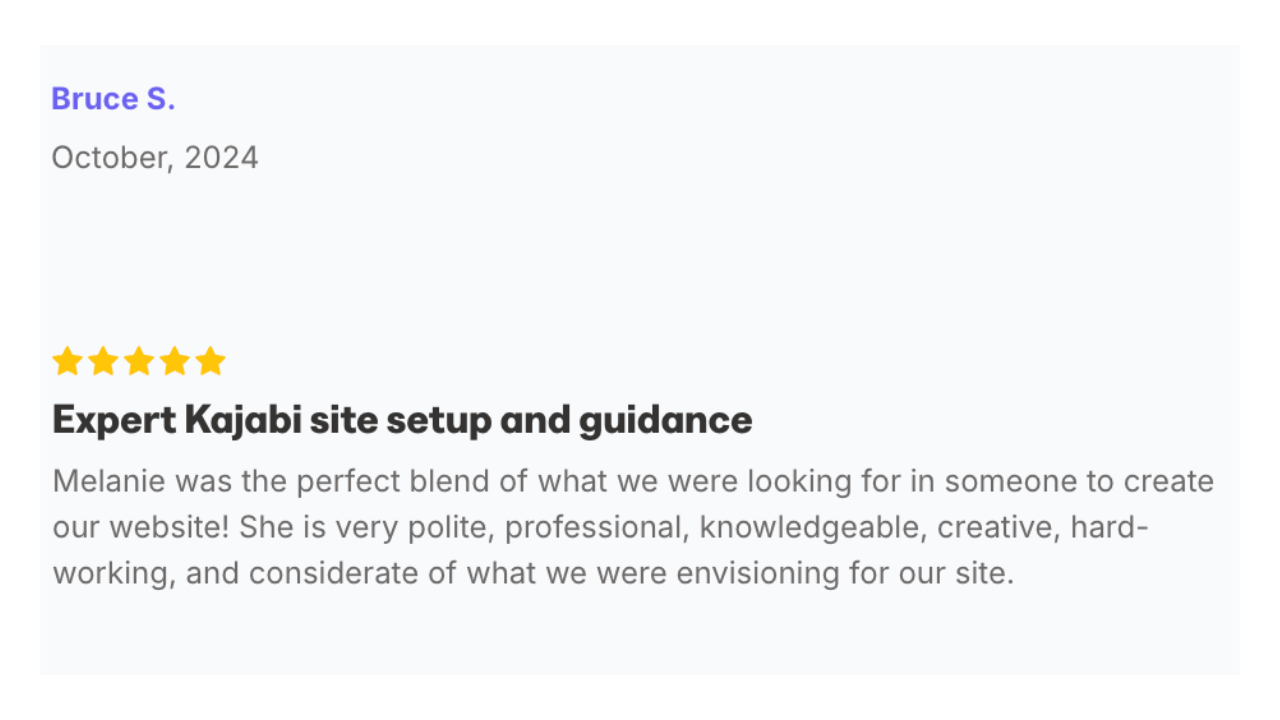Image resolution: width=1280 pixels, height=720 pixels.
Task: Open reviewer profile link Bruce S.
Action: point(113,99)
